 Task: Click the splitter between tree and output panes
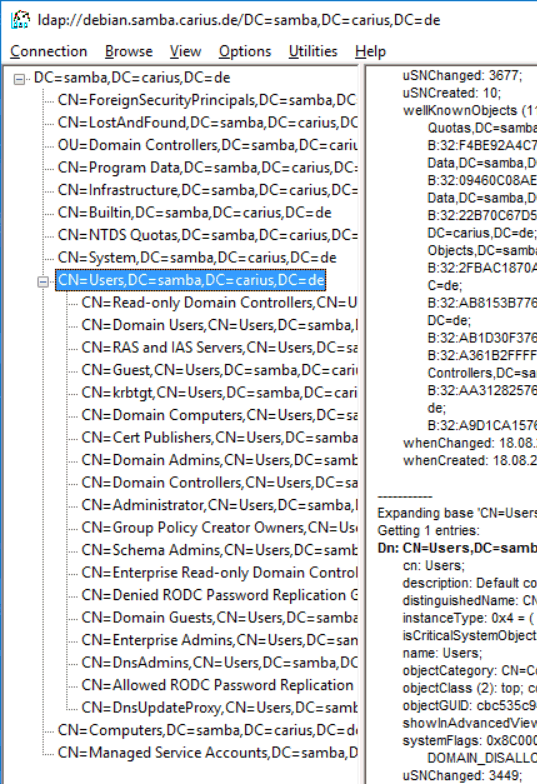click(x=362, y=424)
